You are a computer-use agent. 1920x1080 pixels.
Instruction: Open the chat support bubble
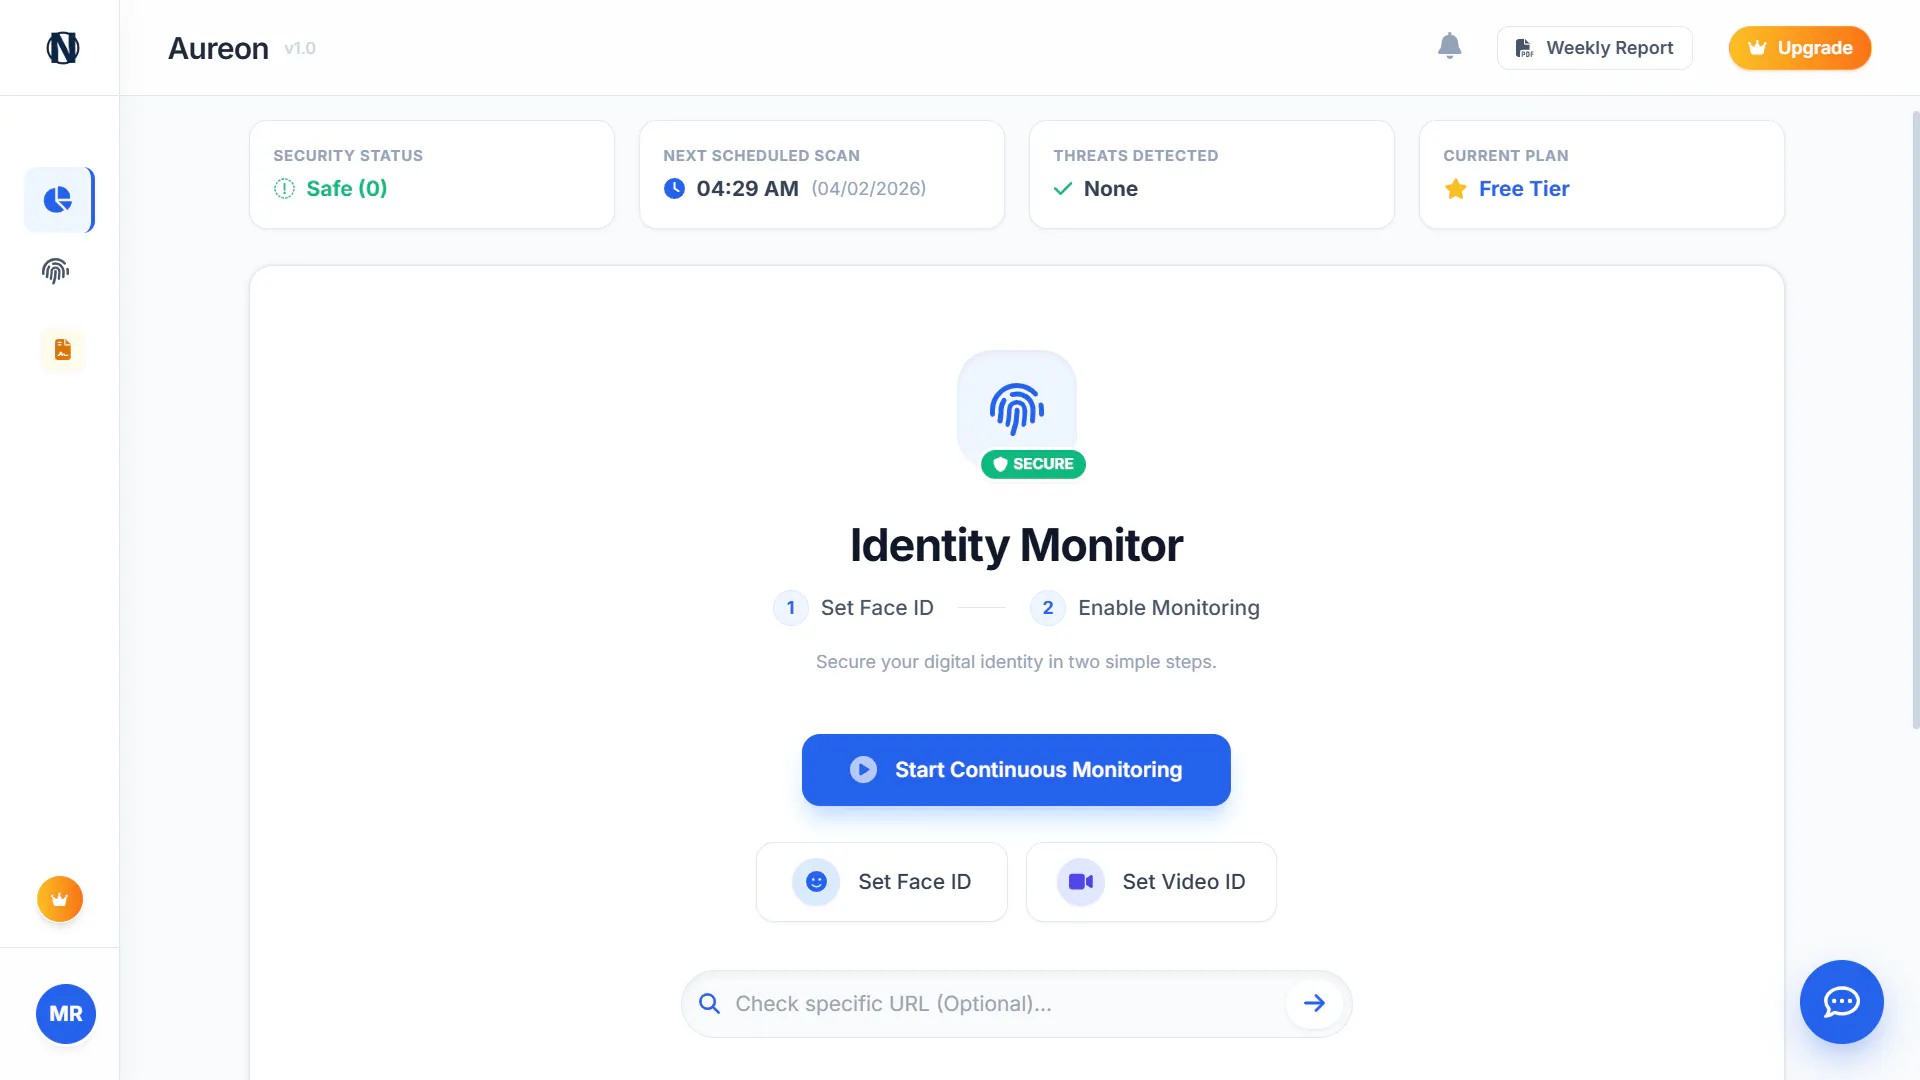(1842, 1002)
